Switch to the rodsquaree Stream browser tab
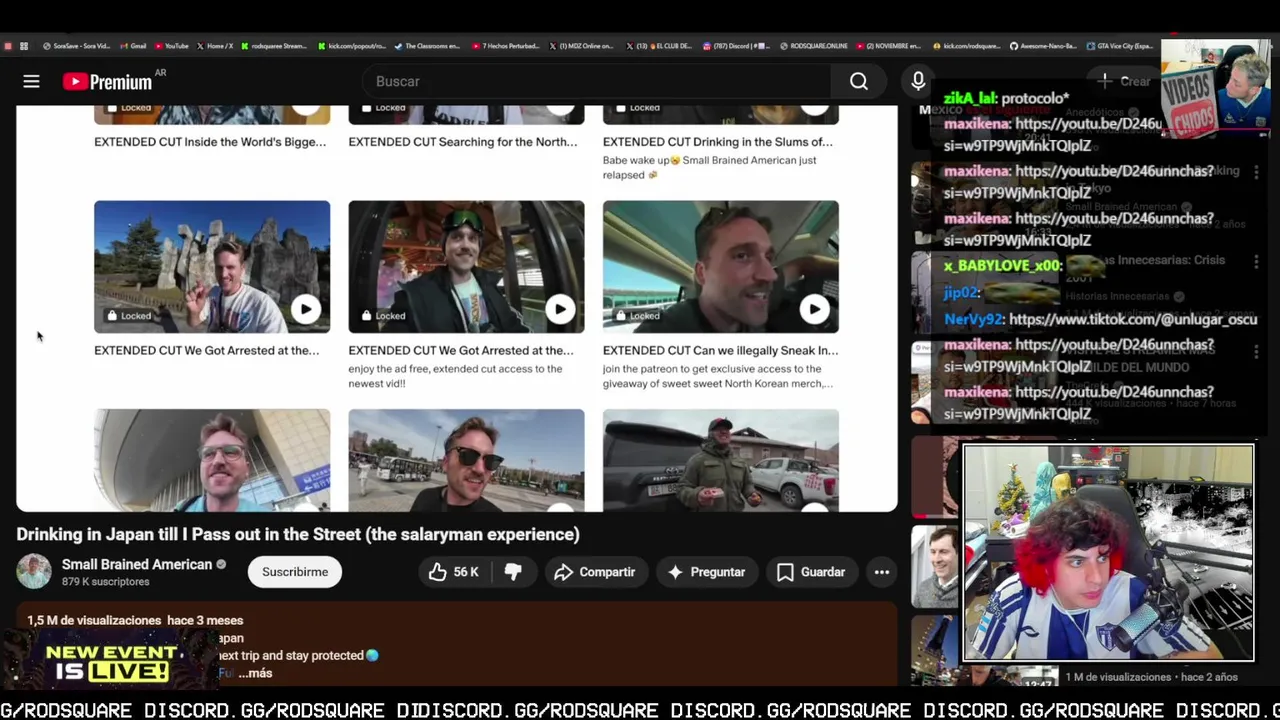The image size is (1280, 720). coord(275,46)
